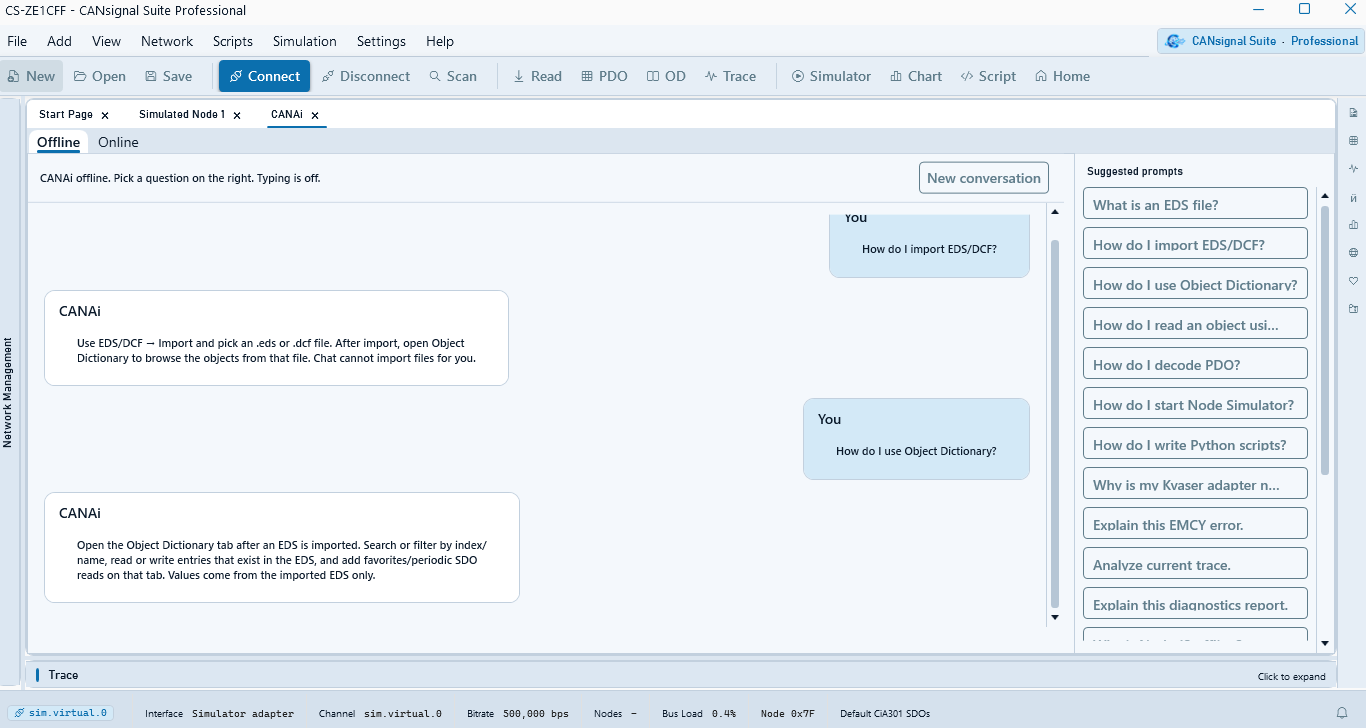Switch to the Simulated Node 1 tab
1366x728 pixels.
coord(182,115)
